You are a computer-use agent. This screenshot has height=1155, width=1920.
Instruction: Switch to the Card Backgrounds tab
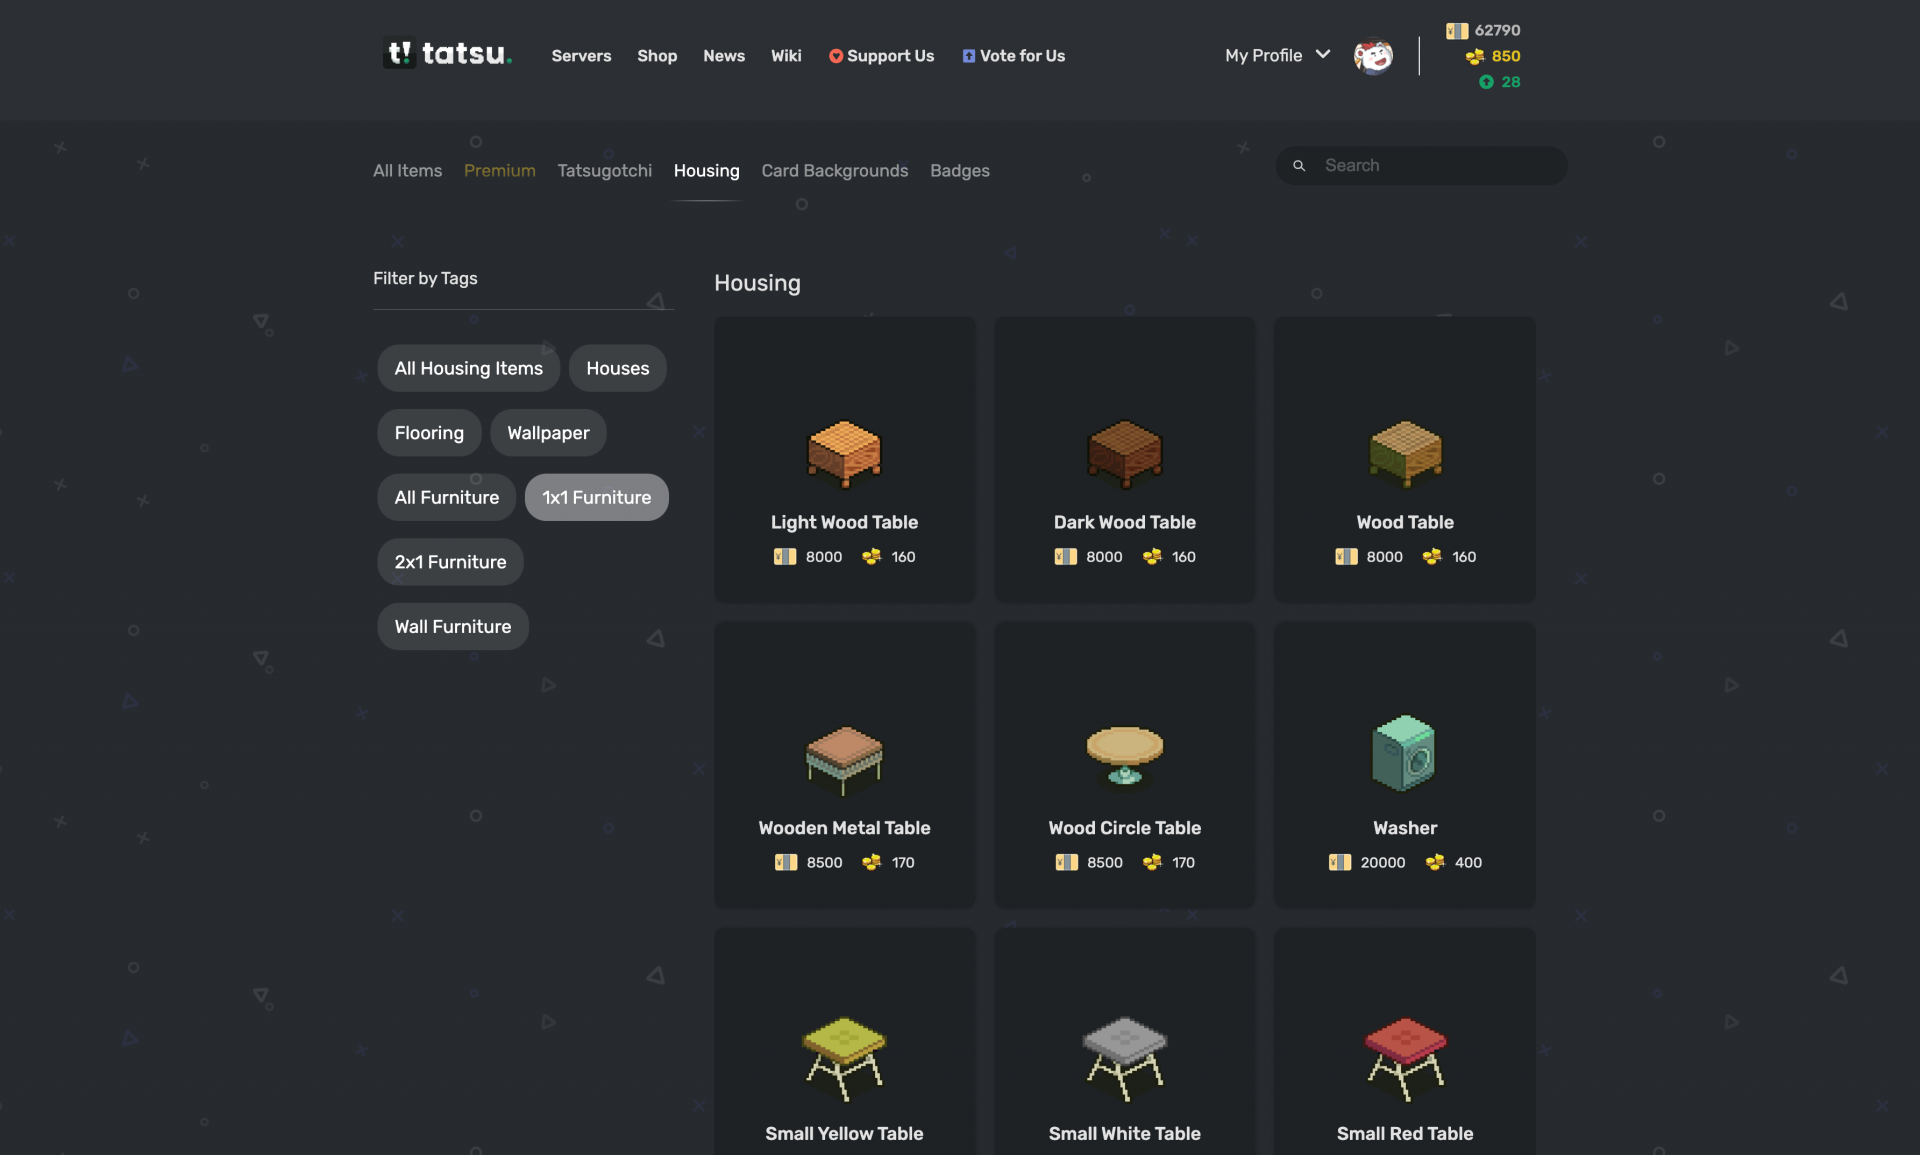pyautogui.click(x=834, y=171)
